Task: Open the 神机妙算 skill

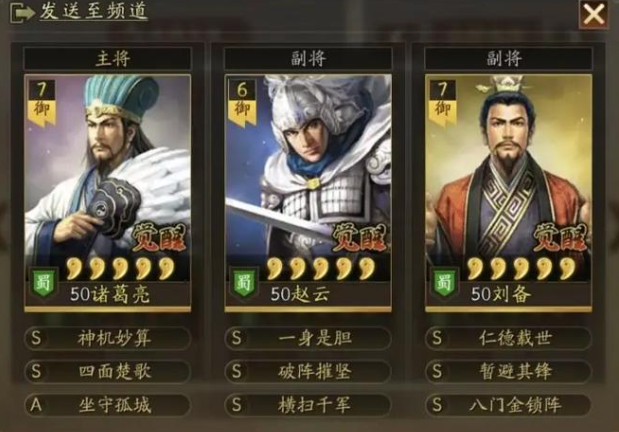Action: [108, 338]
